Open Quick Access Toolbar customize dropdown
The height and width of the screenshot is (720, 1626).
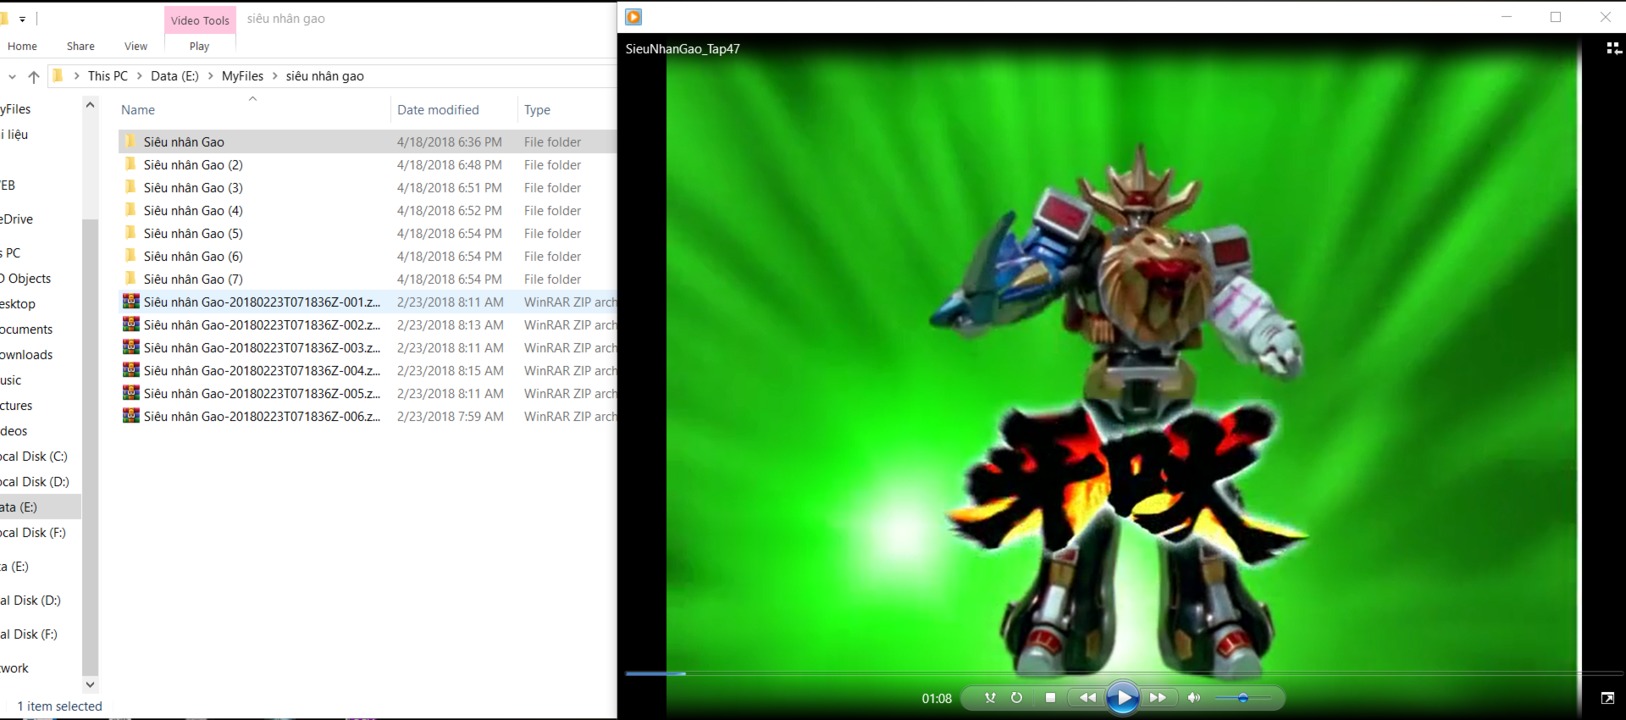22,19
